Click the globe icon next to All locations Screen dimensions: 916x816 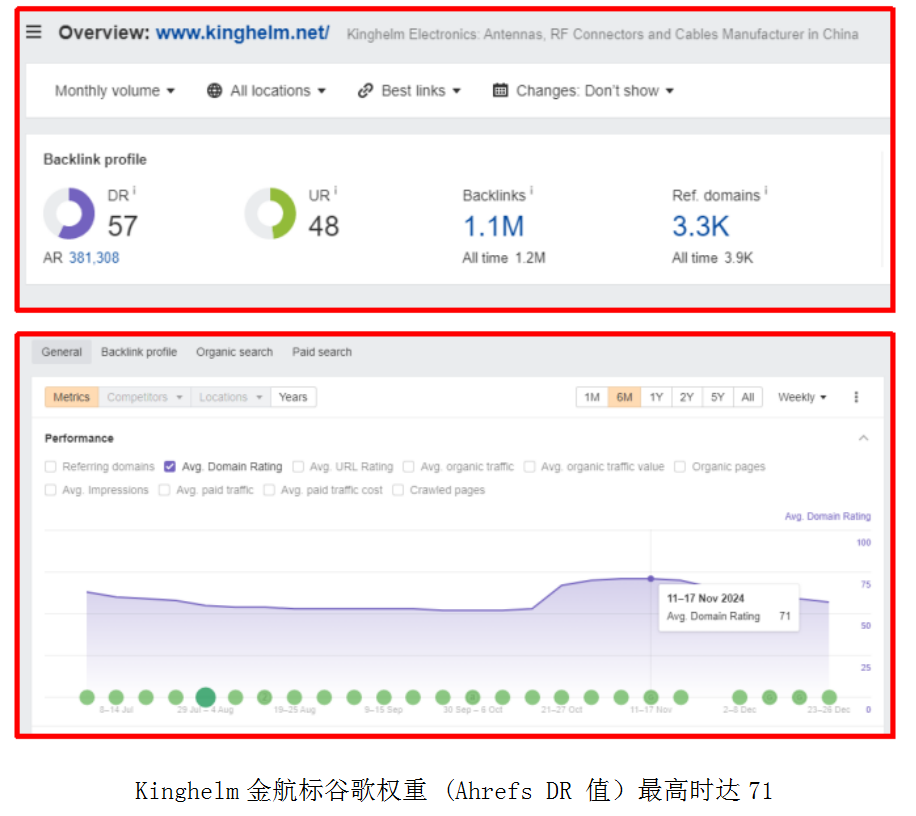[214, 91]
